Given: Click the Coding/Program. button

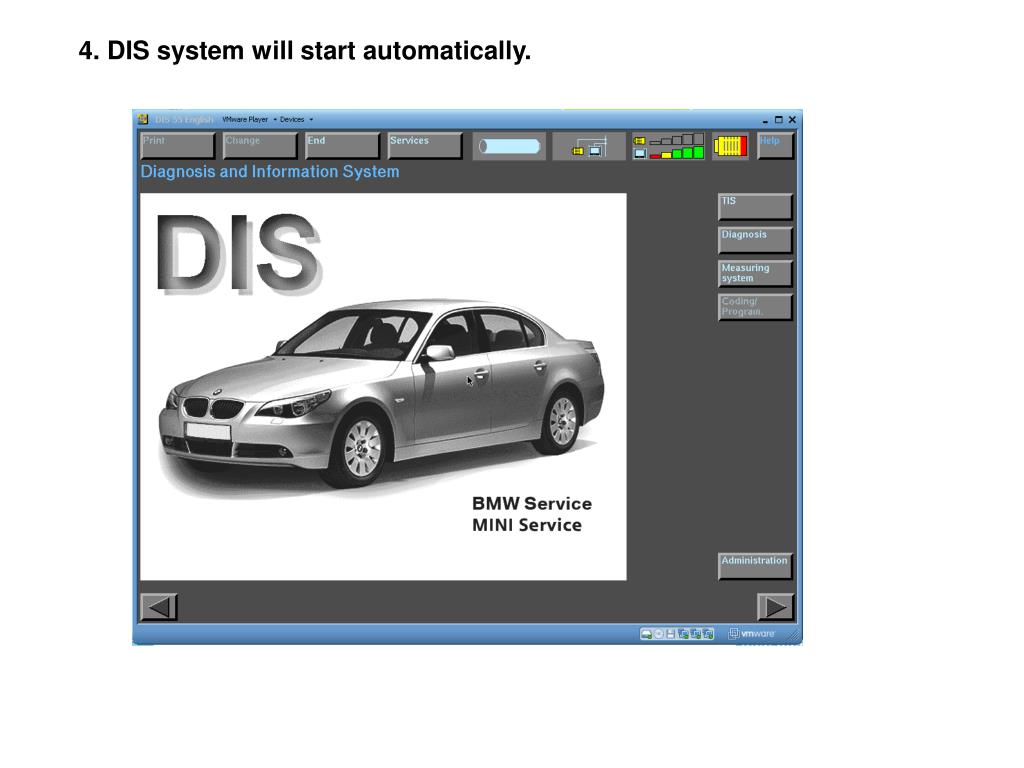Looking at the screenshot, I should (x=755, y=306).
